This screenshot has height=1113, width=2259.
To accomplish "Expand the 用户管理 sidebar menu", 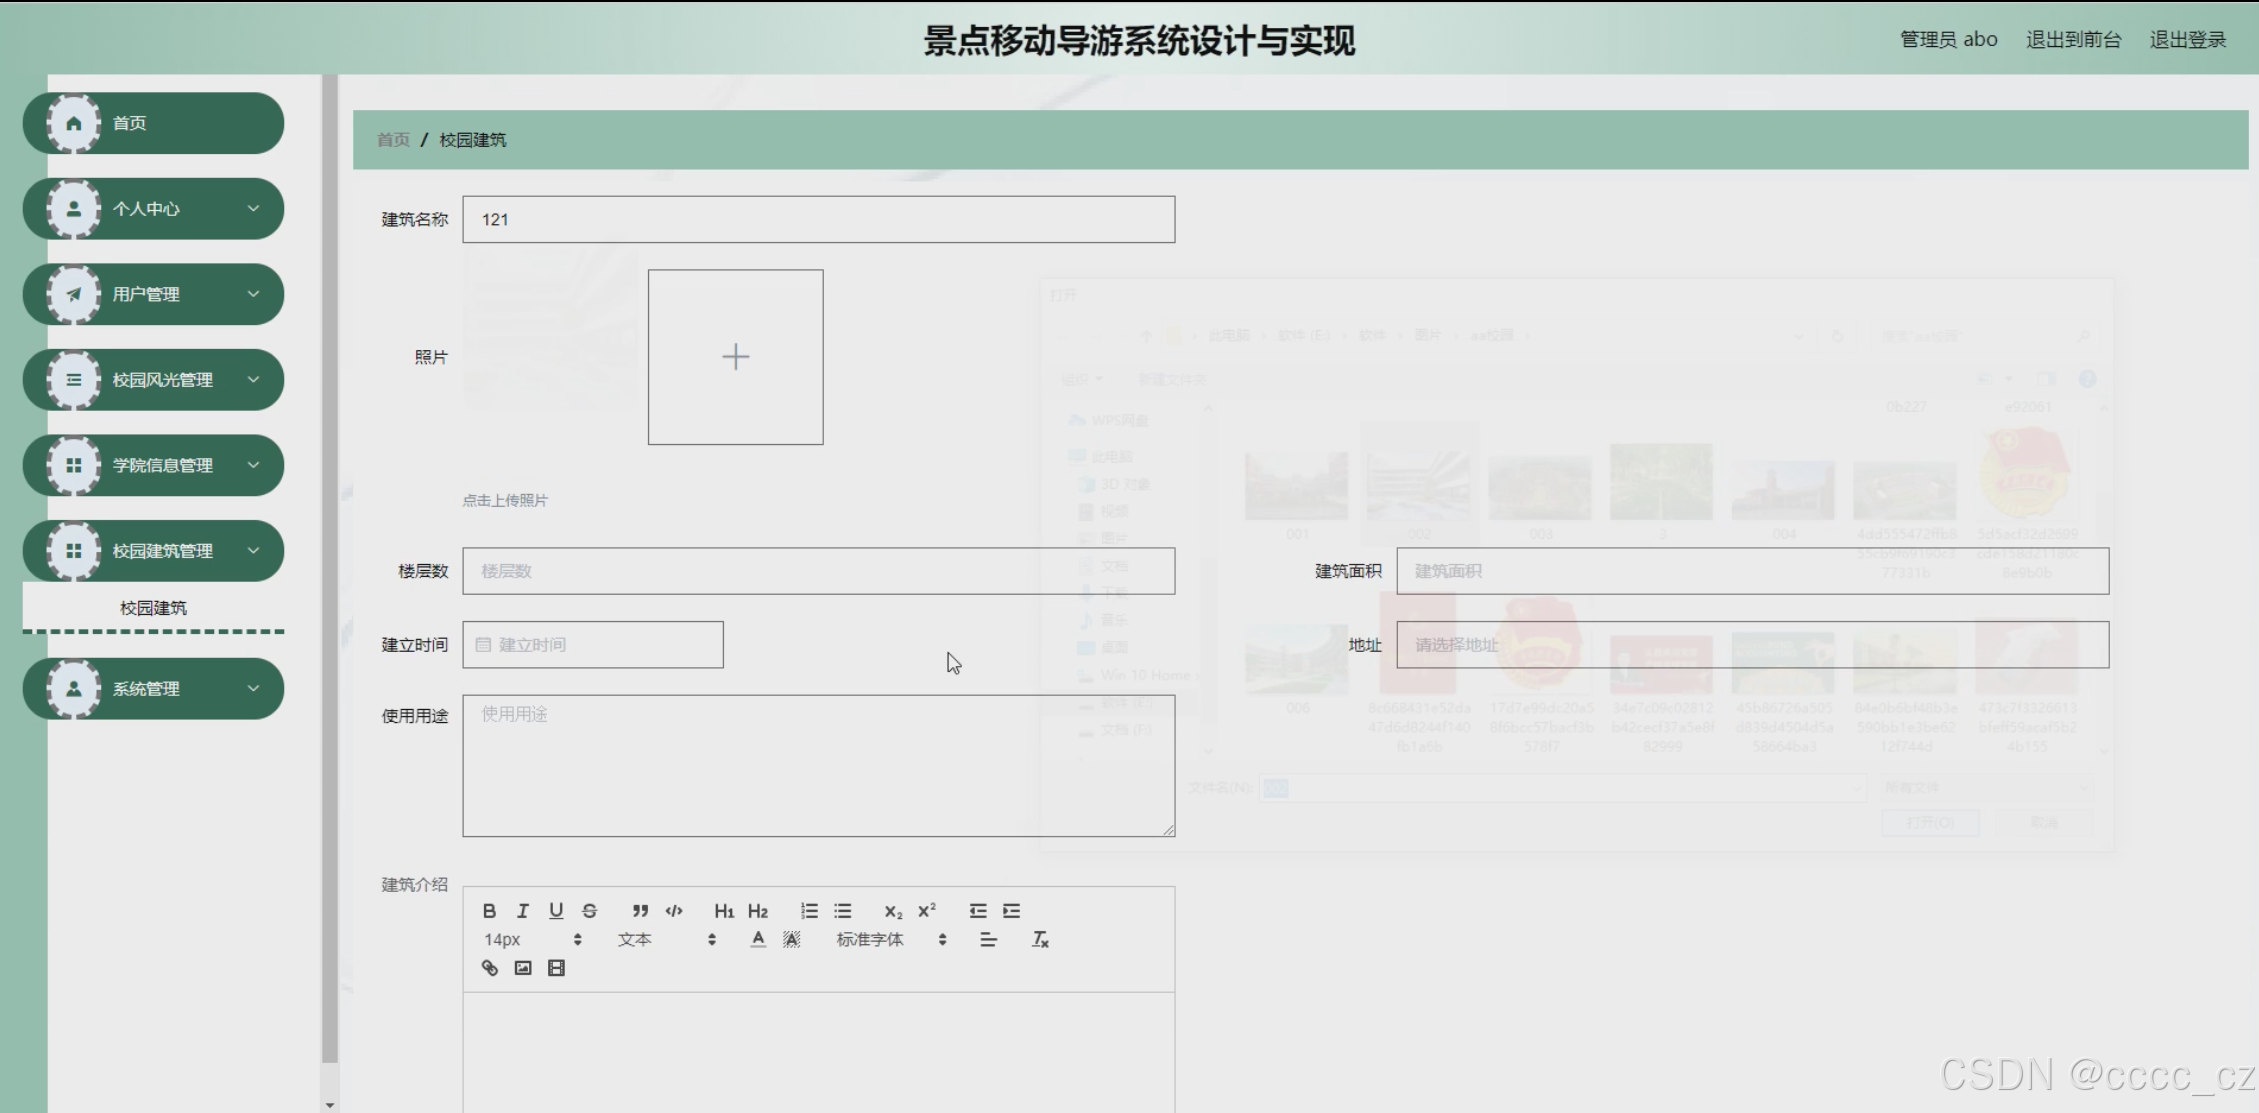I will point(153,294).
